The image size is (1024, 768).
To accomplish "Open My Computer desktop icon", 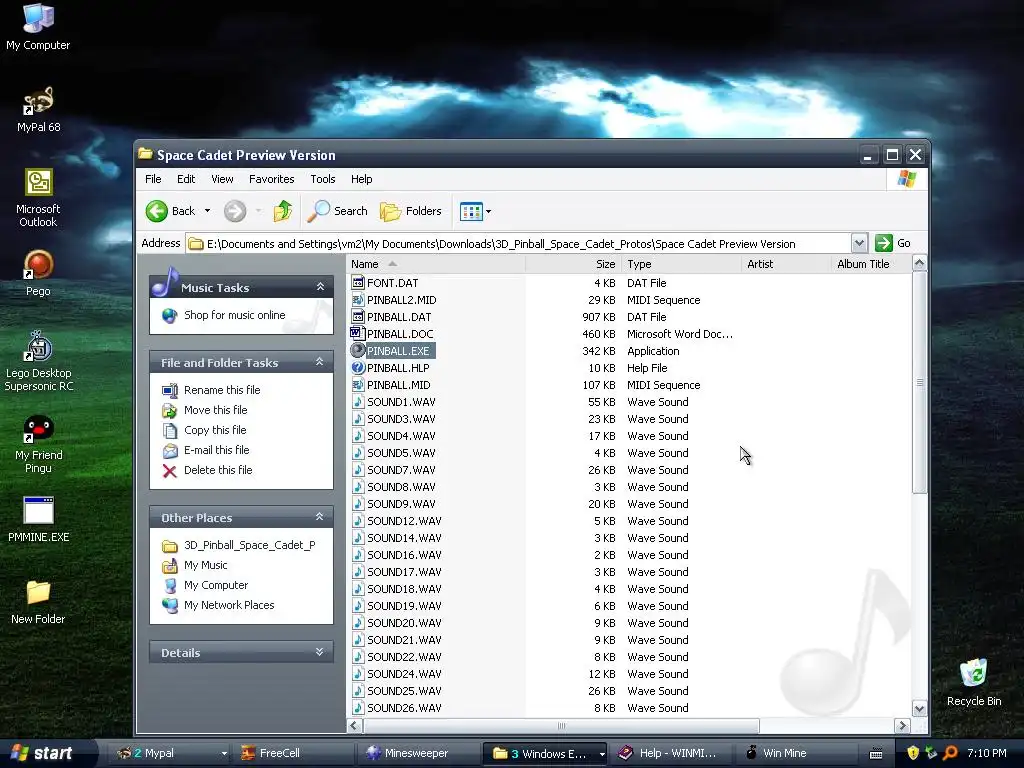I will click(38, 26).
